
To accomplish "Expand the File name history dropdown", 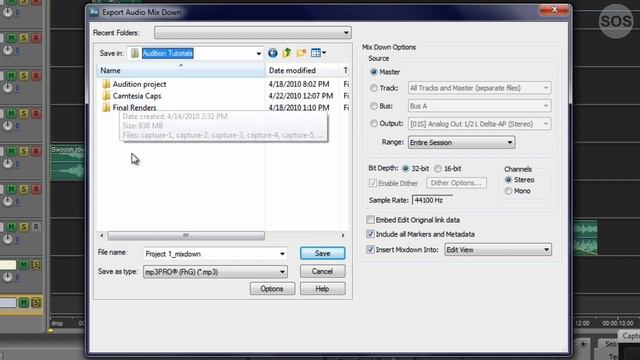I will coord(282,254).
